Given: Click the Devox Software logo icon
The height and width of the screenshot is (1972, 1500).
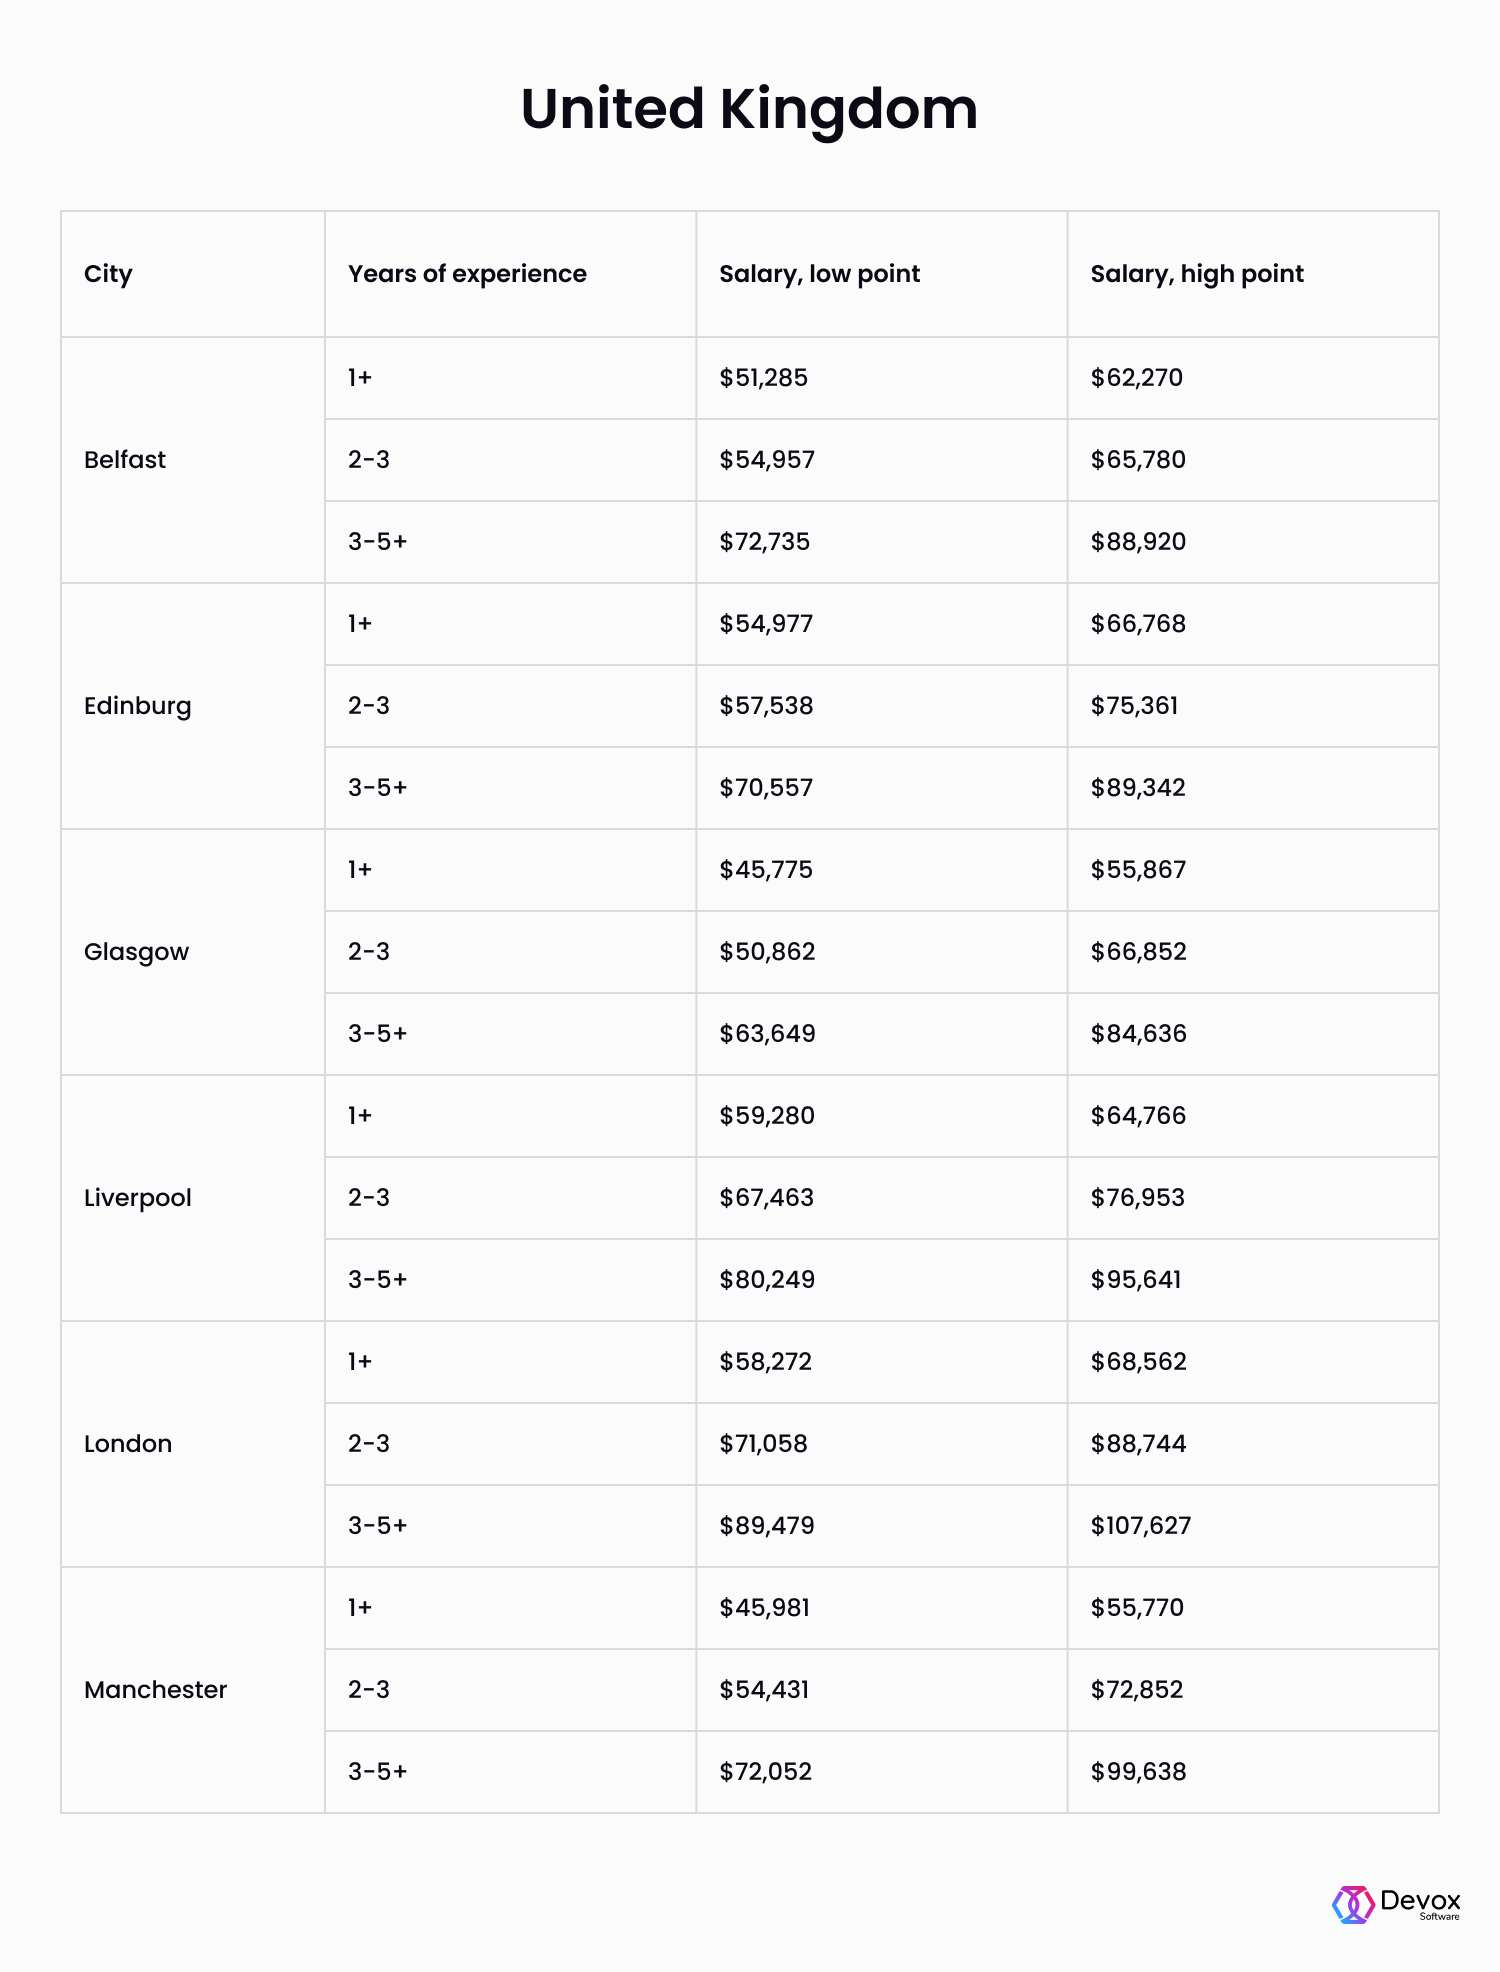Looking at the screenshot, I should coord(1353,1904).
